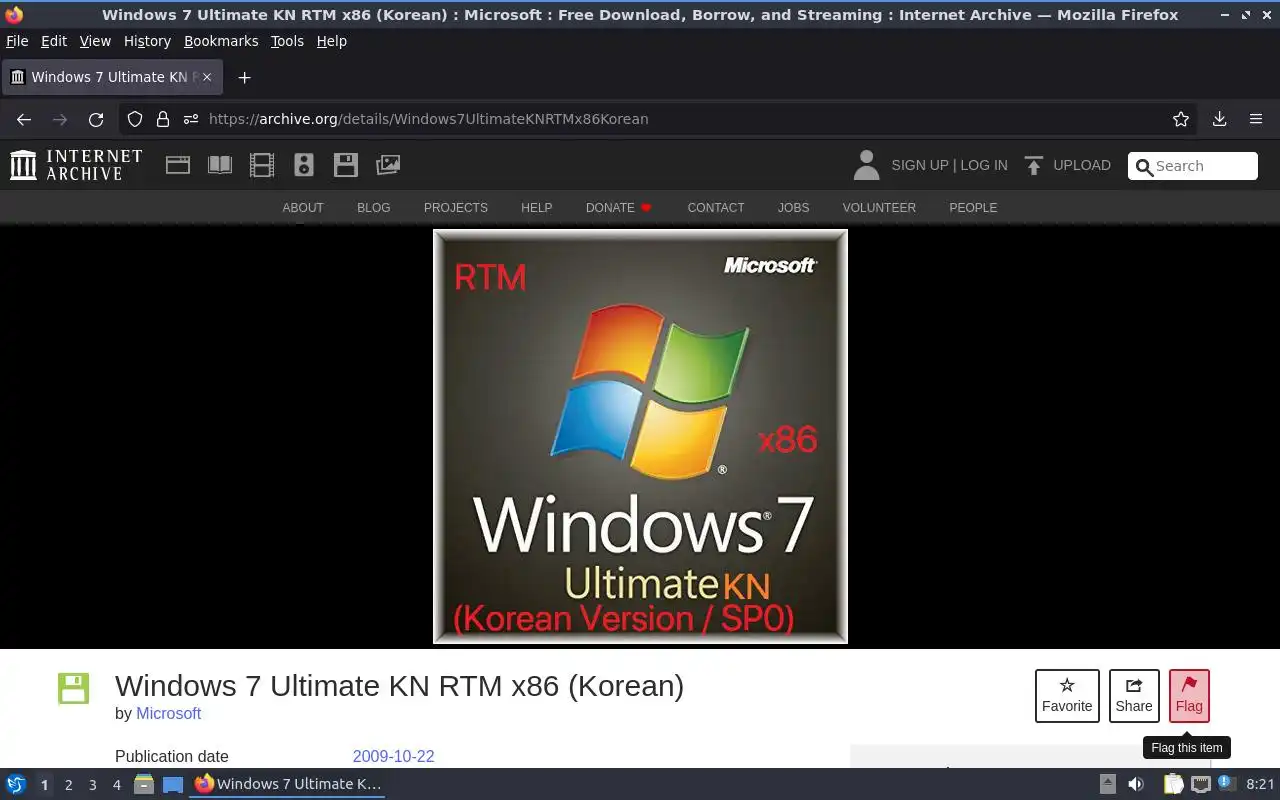Click the SIGN UP link
This screenshot has height=800, width=1280.
point(920,165)
